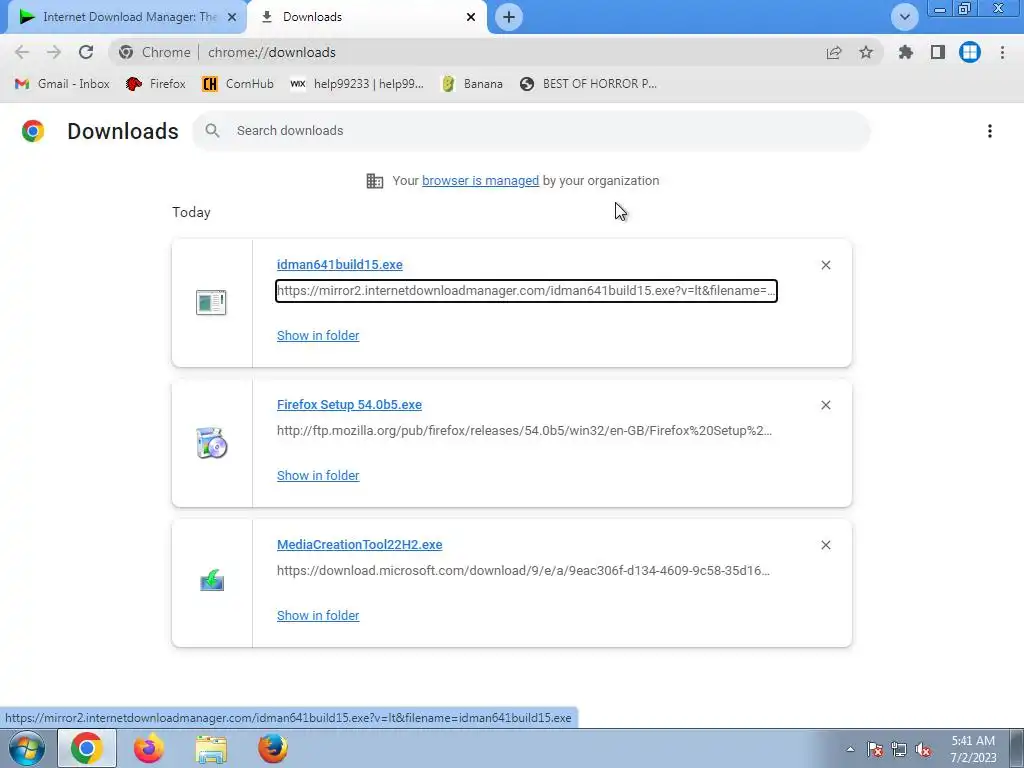Expand the tab search dropdown arrow
This screenshot has height=768, width=1024.
[x=904, y=17]
